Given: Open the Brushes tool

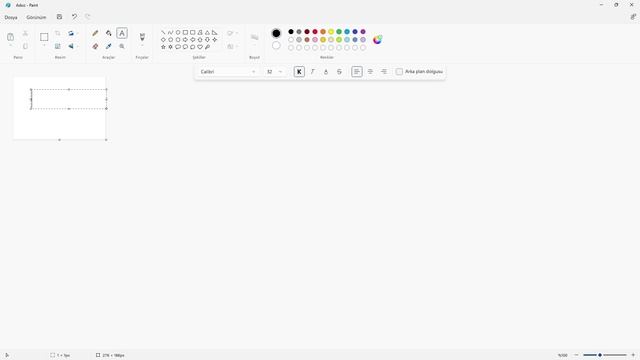Looking at the screenshot, I should click(x=142, y=37).
